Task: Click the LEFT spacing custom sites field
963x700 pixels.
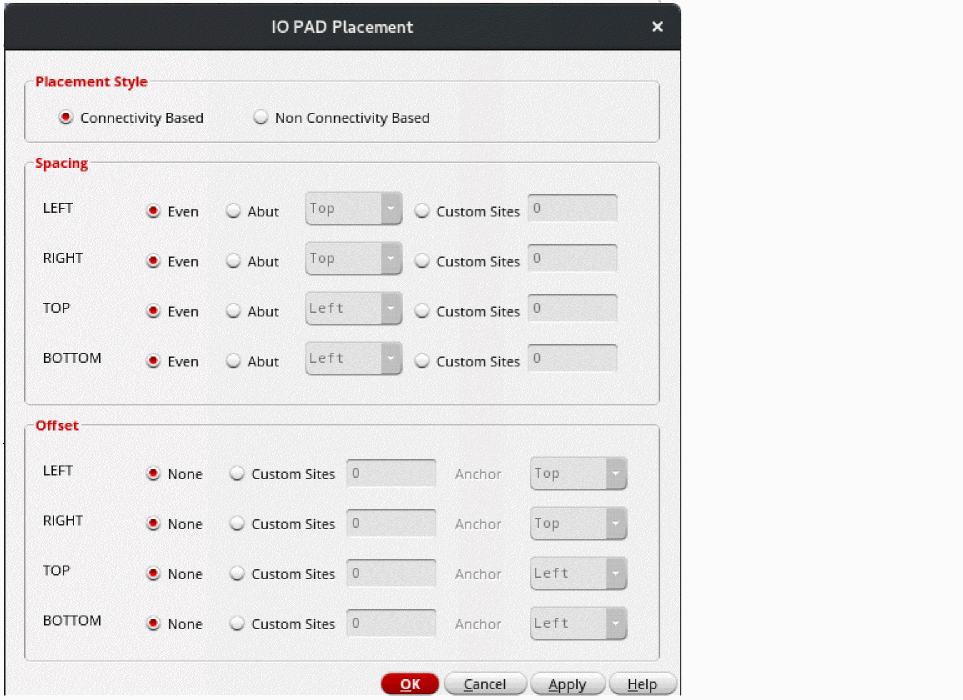Action: point(572,208)
